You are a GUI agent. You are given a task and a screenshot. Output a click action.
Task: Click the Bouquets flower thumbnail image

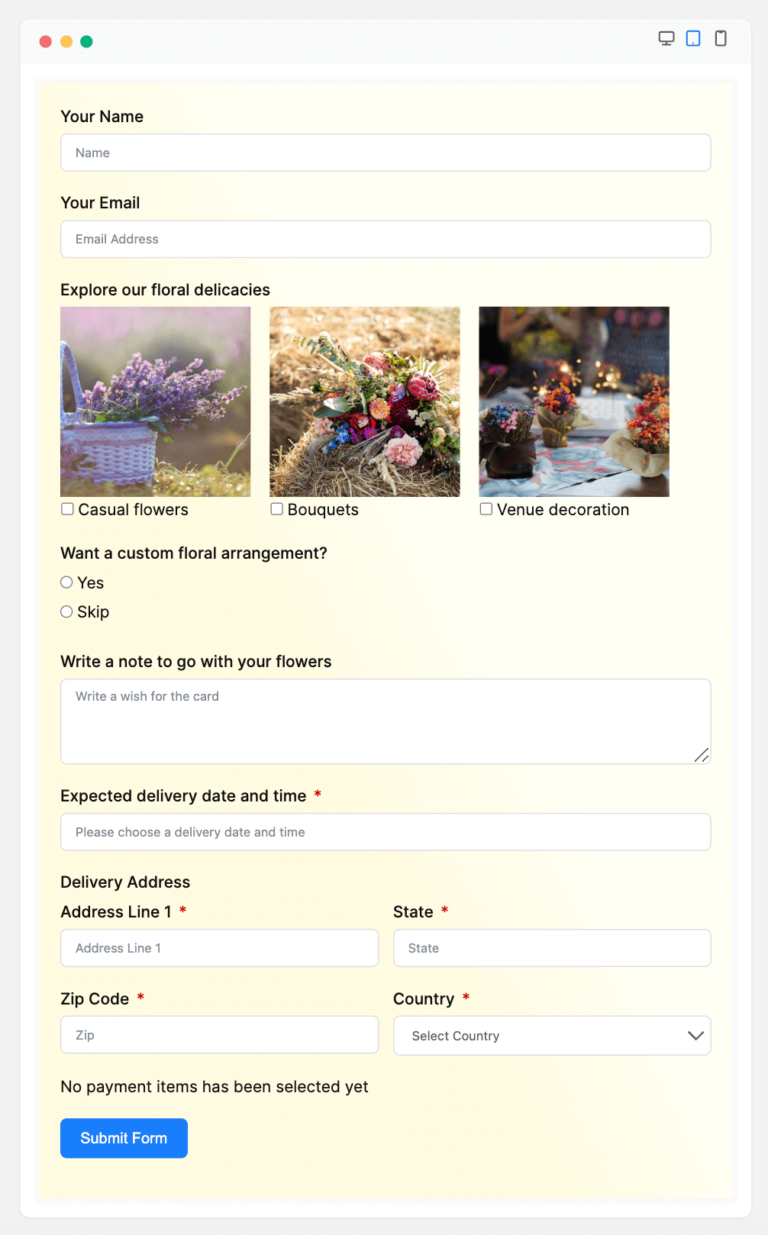coord(364,401)
